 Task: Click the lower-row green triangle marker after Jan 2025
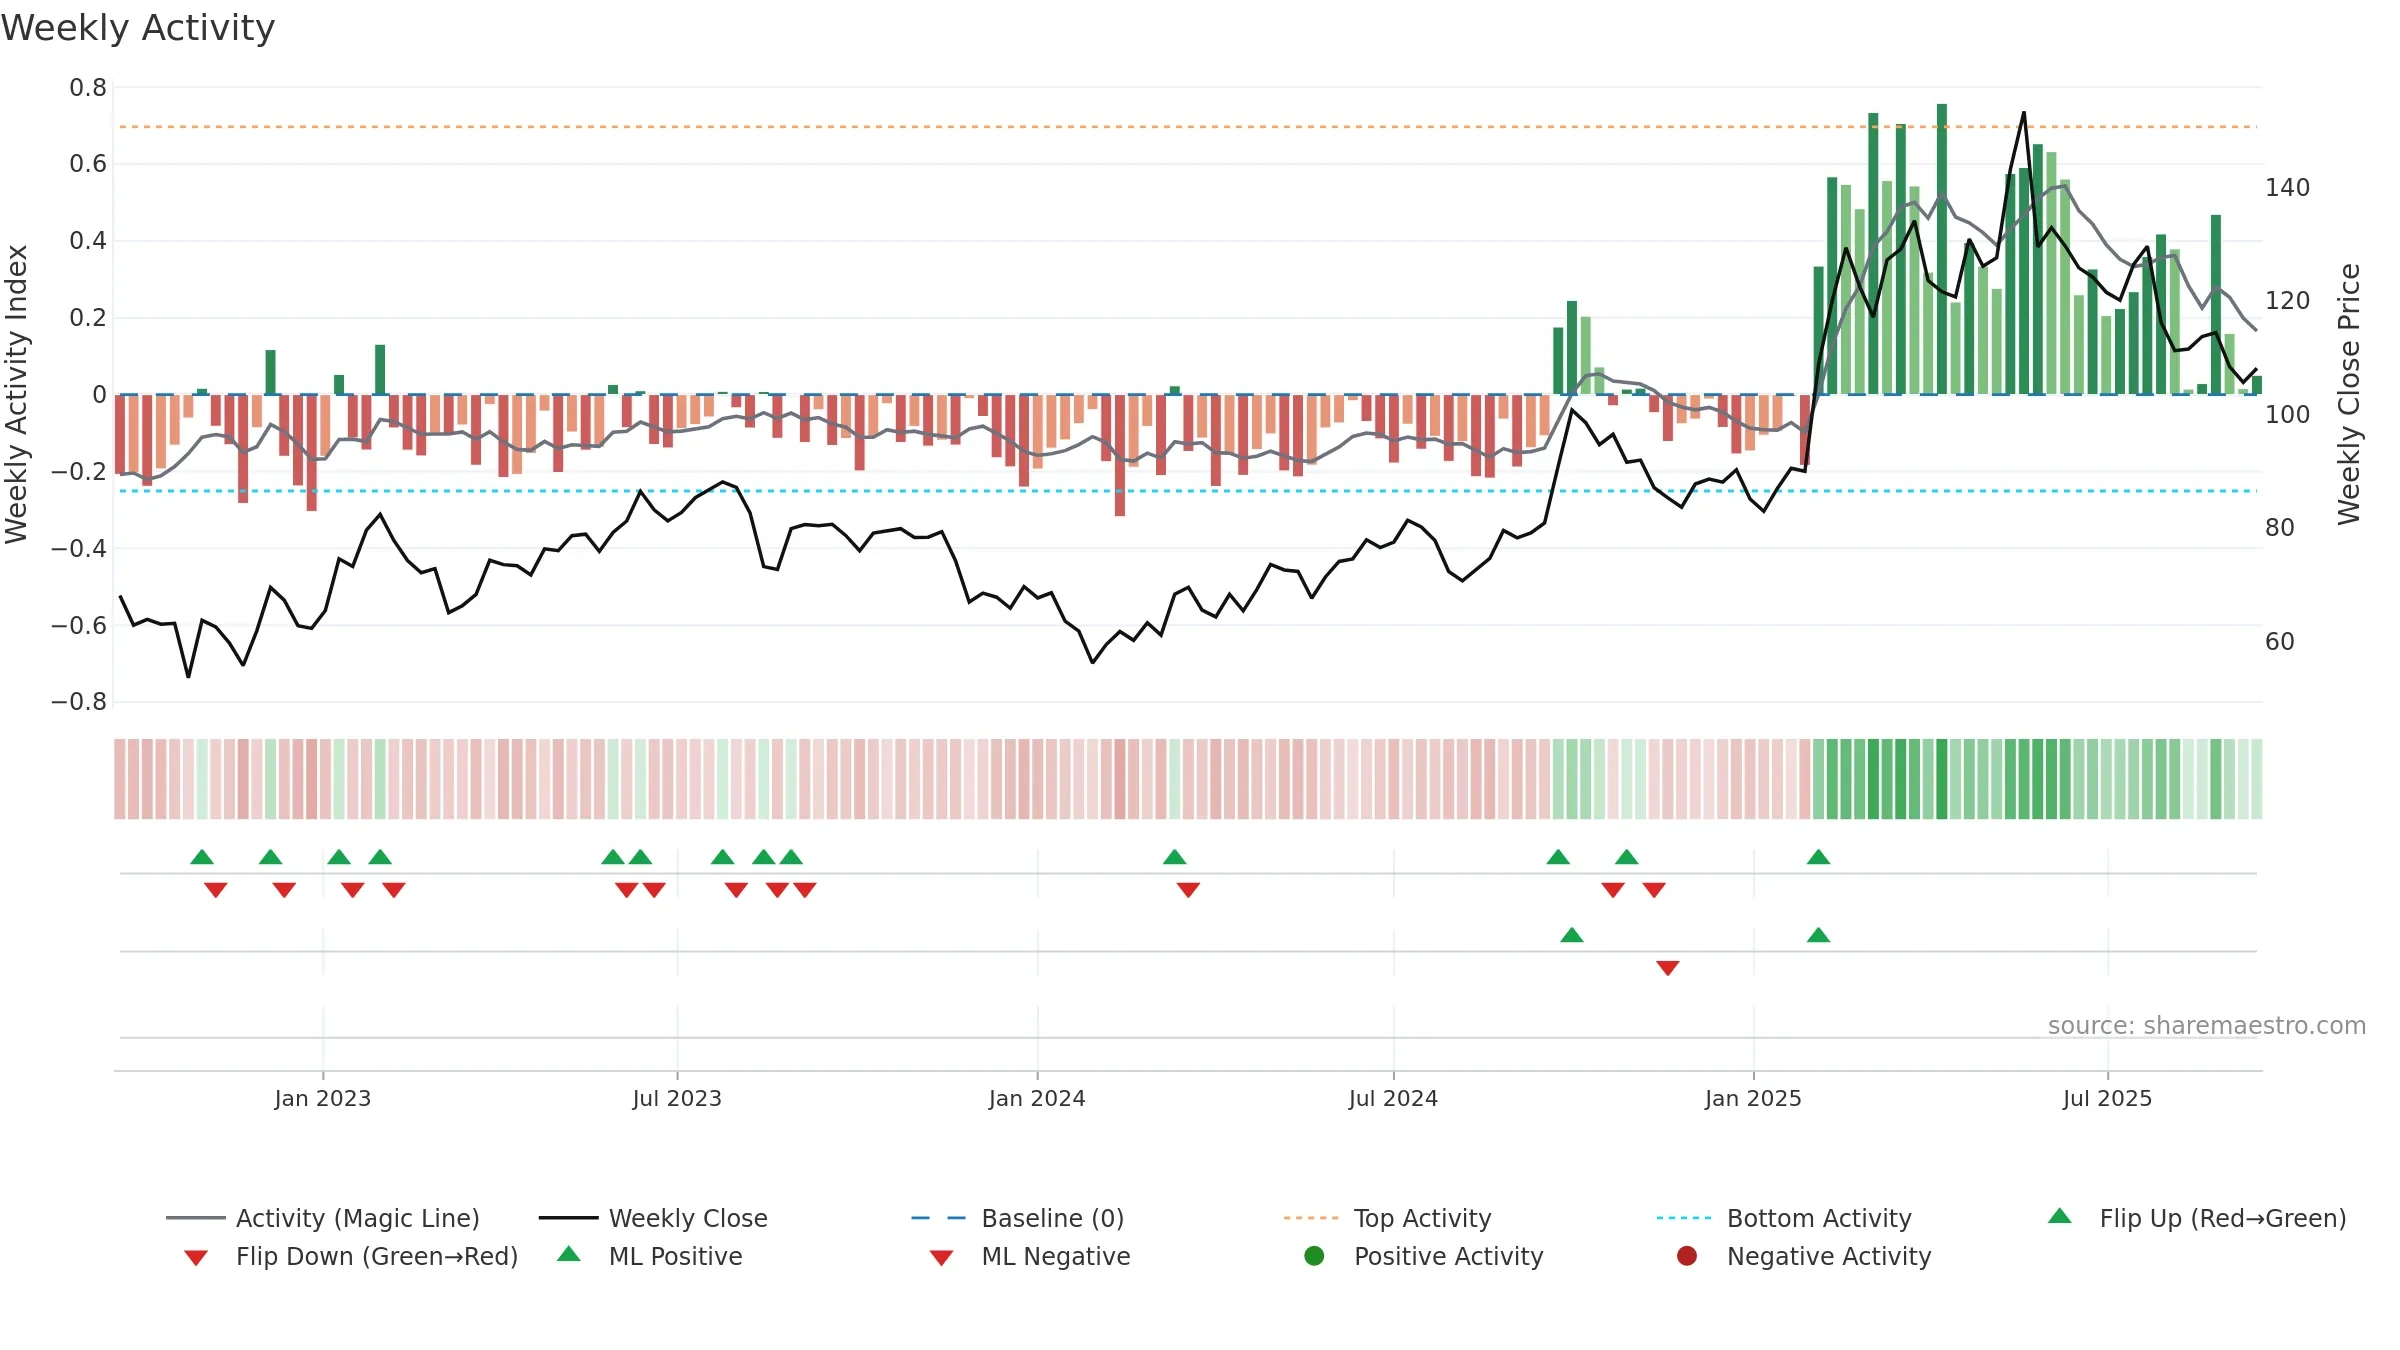(x=1819, y=935)
